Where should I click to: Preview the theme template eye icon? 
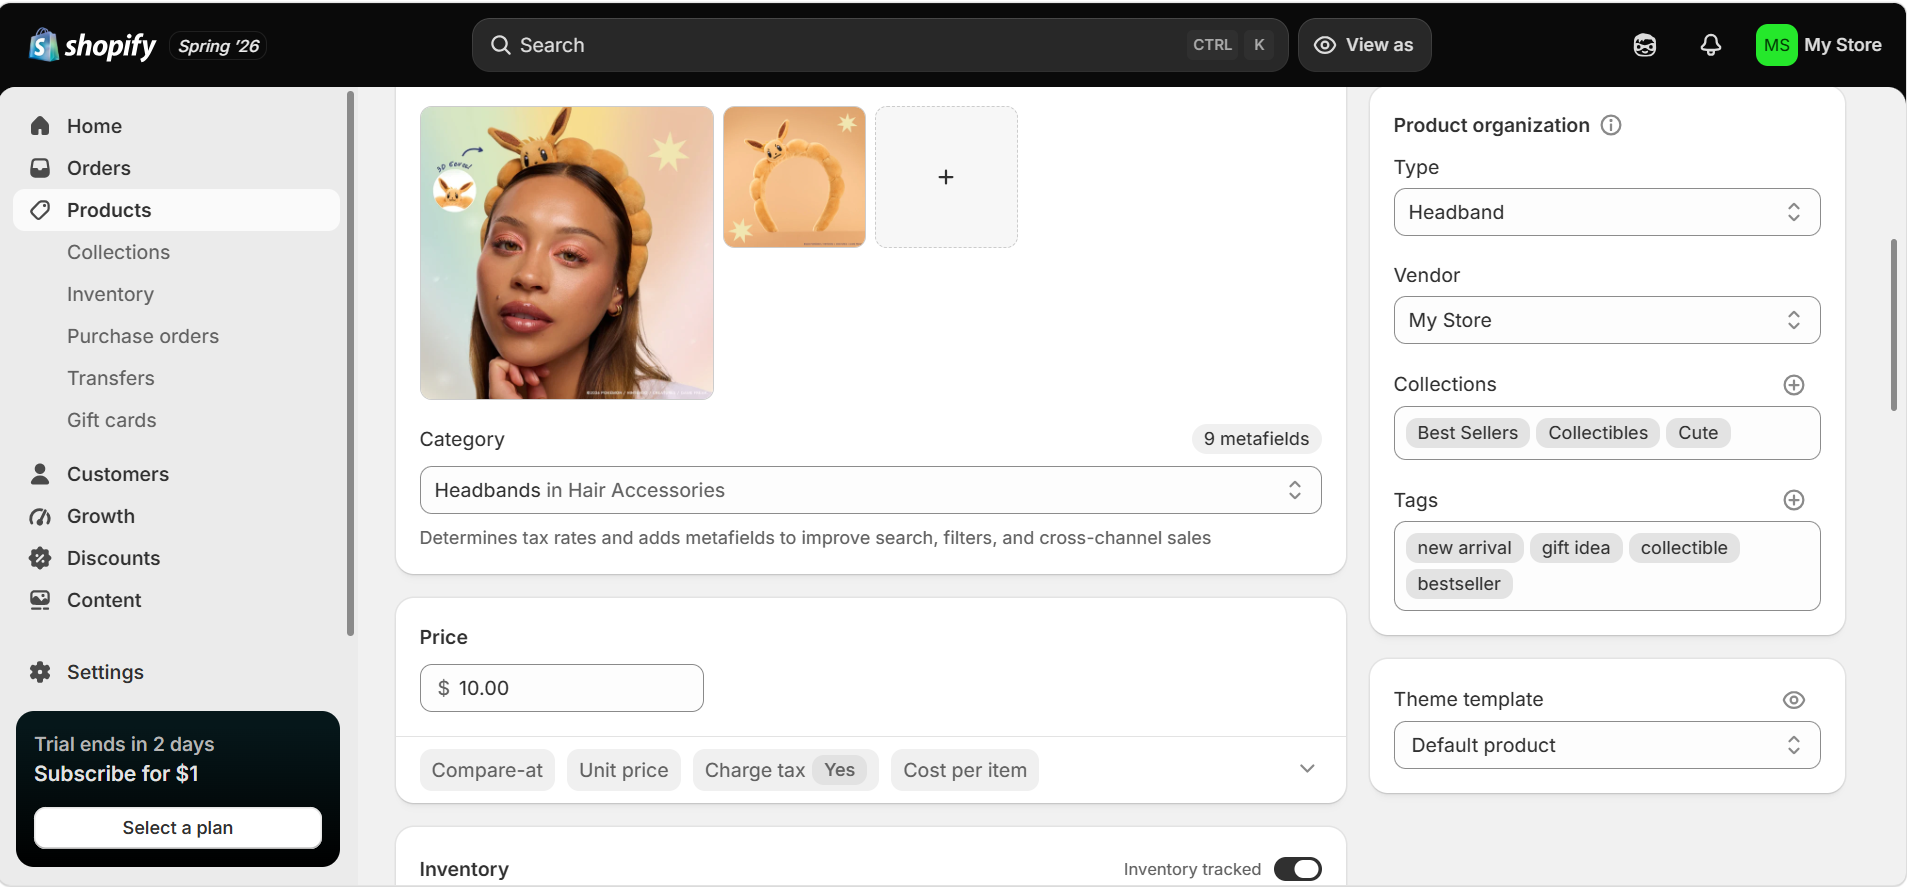pyautogui.click(x=1794, y=700)
